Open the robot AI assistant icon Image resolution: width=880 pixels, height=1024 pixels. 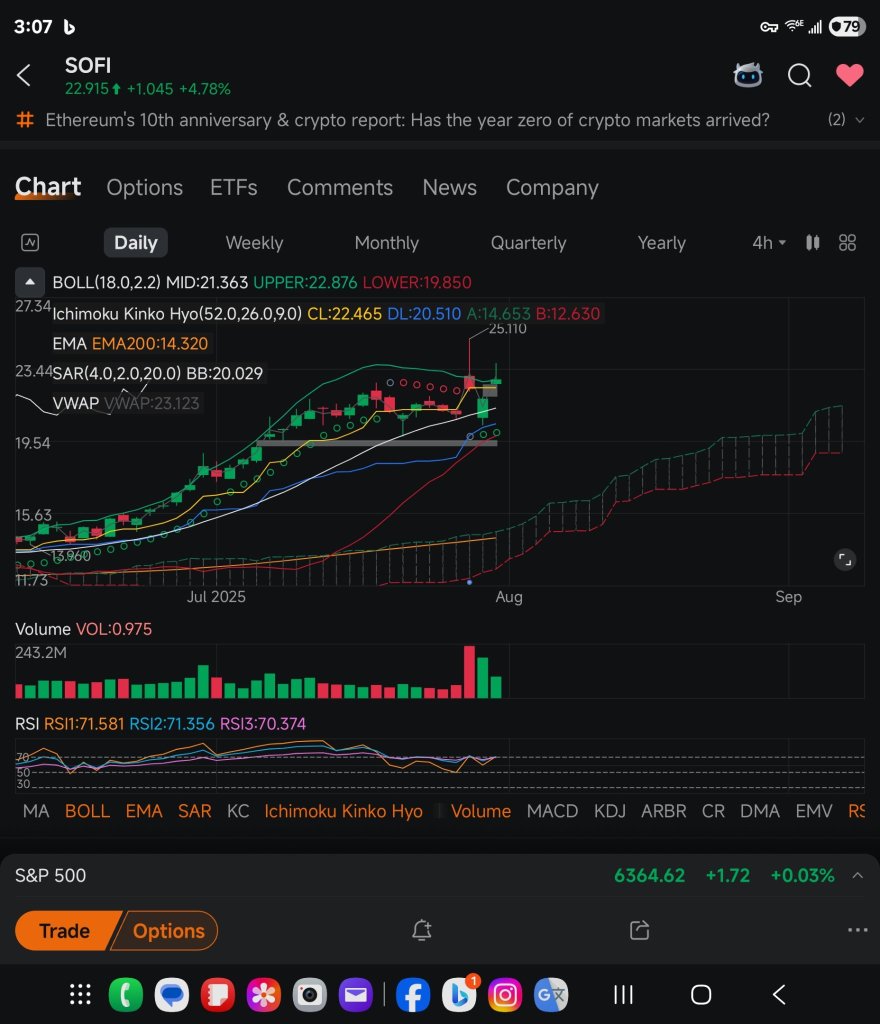(x=747, y=75)
